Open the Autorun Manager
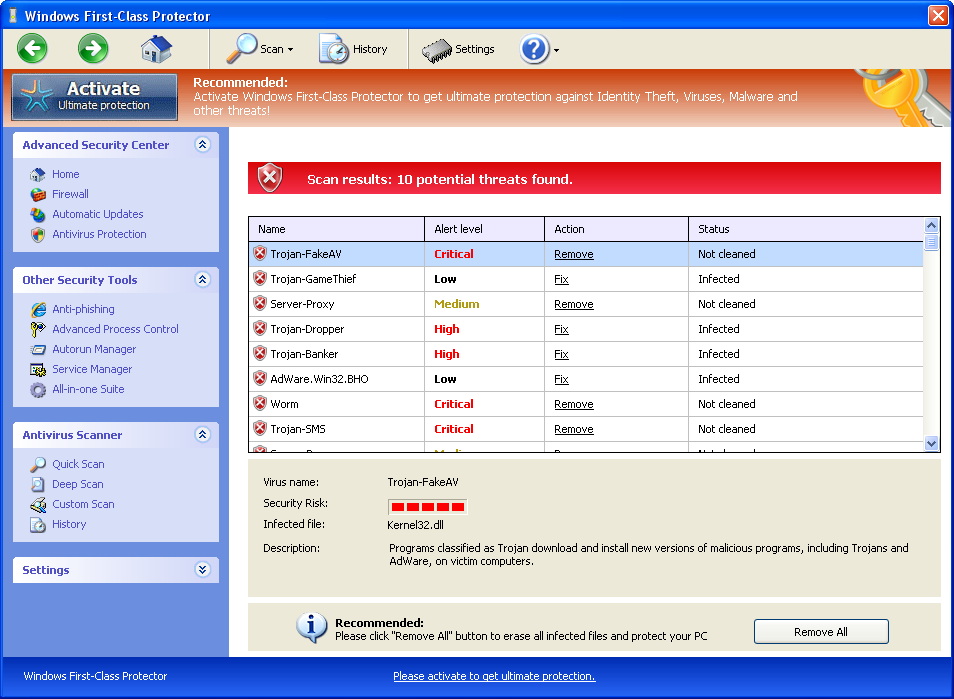 [x=93, y=349]
